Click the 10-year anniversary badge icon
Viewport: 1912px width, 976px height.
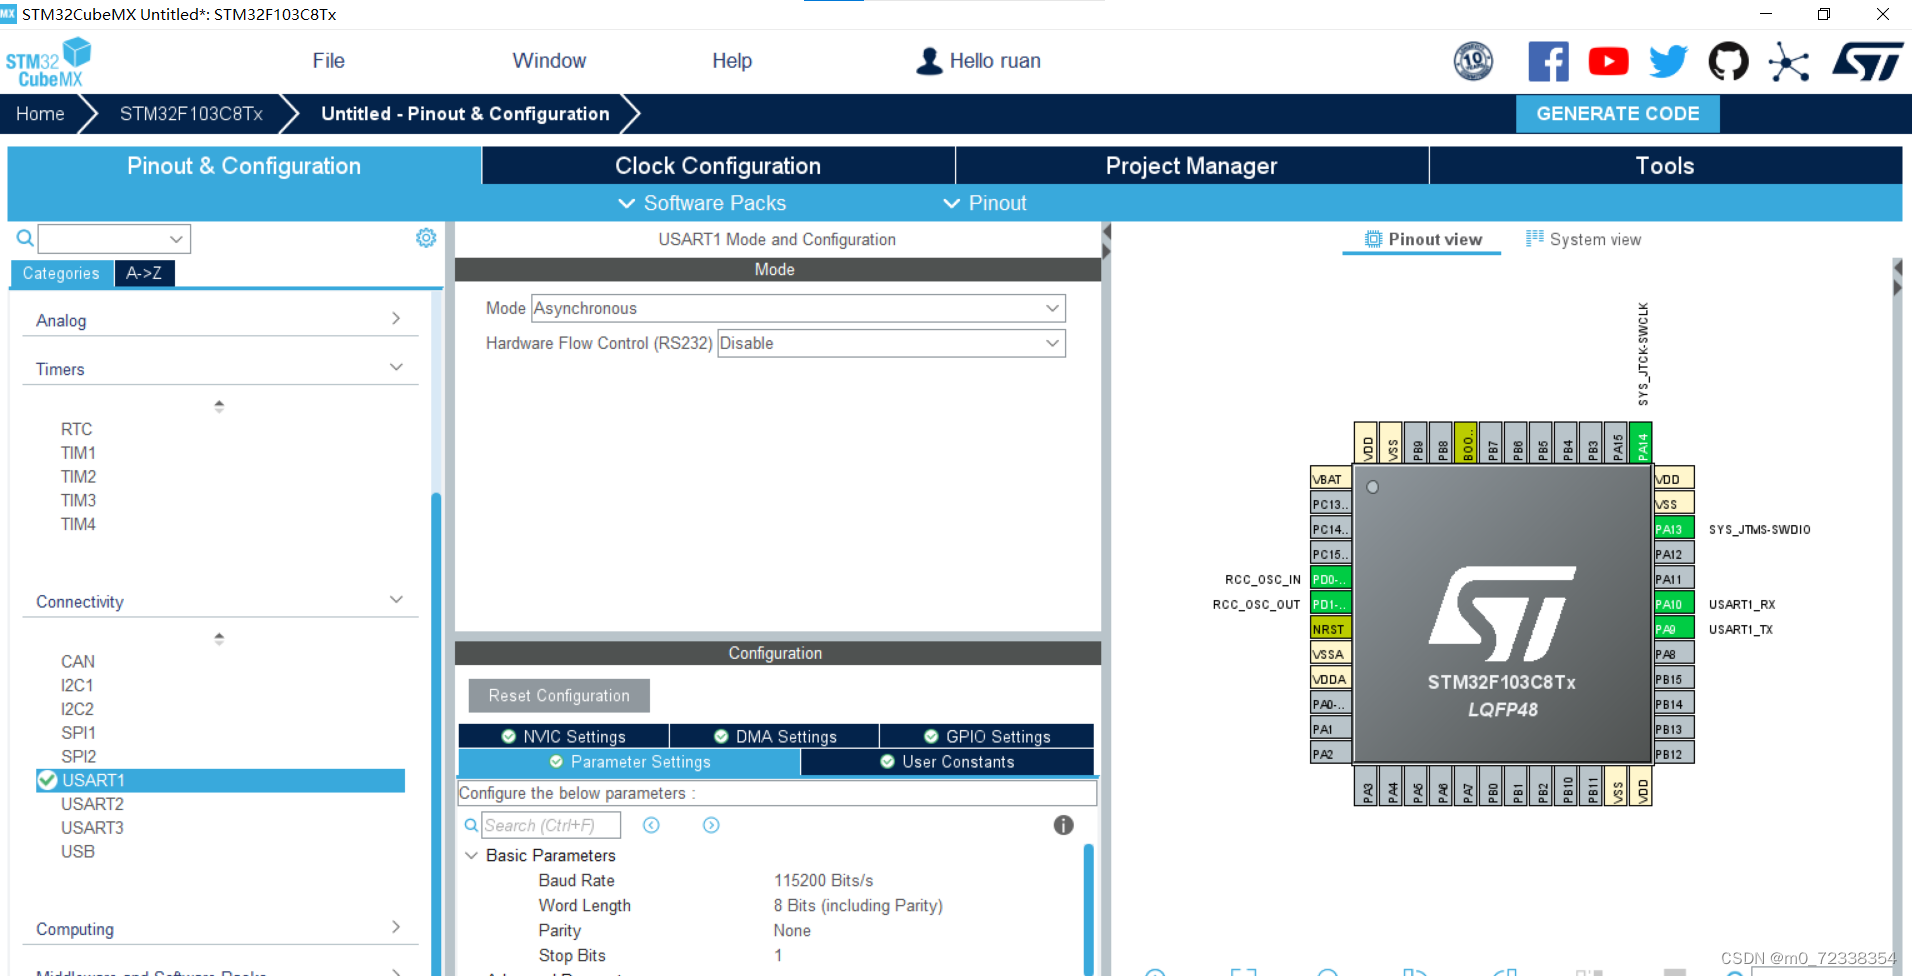click(1473, 62)
